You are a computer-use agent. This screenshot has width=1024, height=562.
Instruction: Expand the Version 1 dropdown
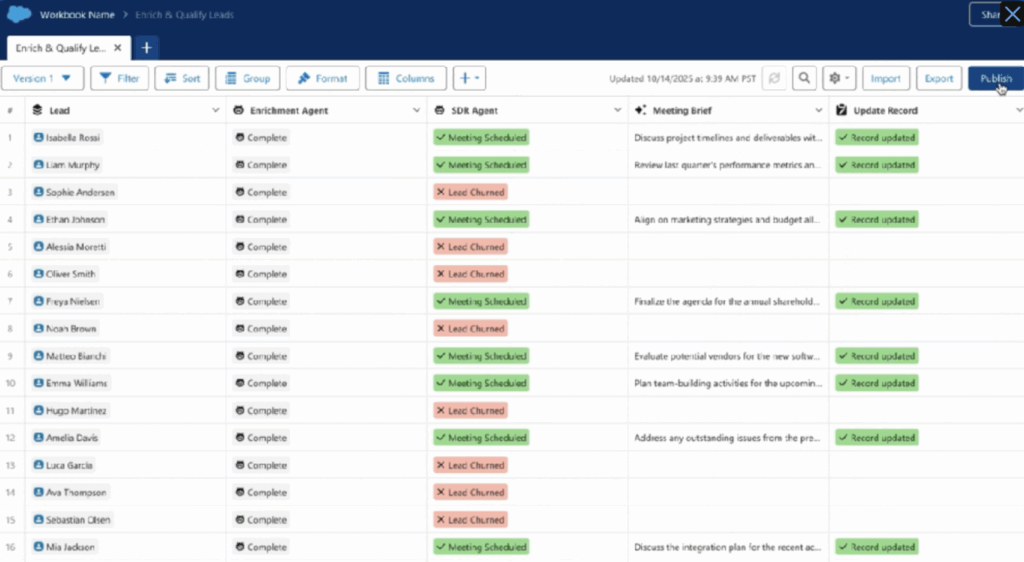(42, 78)
